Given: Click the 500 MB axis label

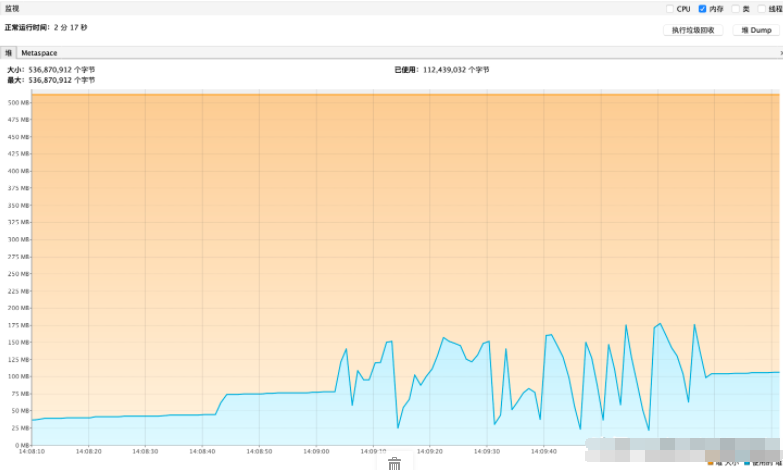Looking at the screenshot, I should pos(18,102).
